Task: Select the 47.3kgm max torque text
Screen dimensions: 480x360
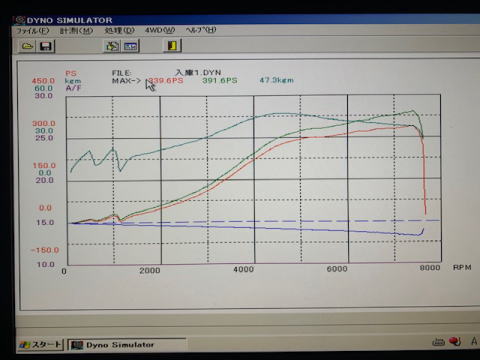Action: 277,80
